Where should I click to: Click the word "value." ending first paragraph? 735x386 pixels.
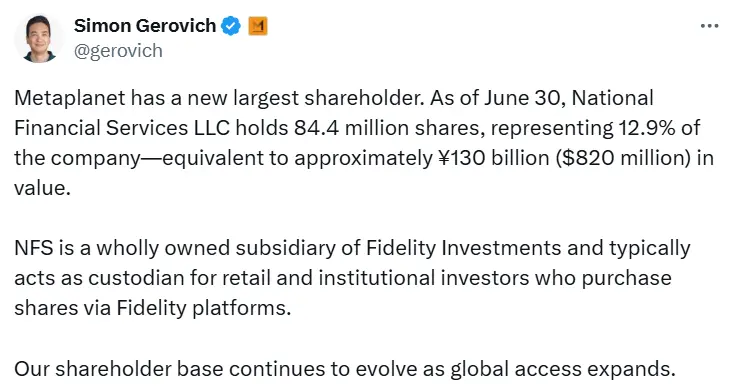click(x=42, y=188)
